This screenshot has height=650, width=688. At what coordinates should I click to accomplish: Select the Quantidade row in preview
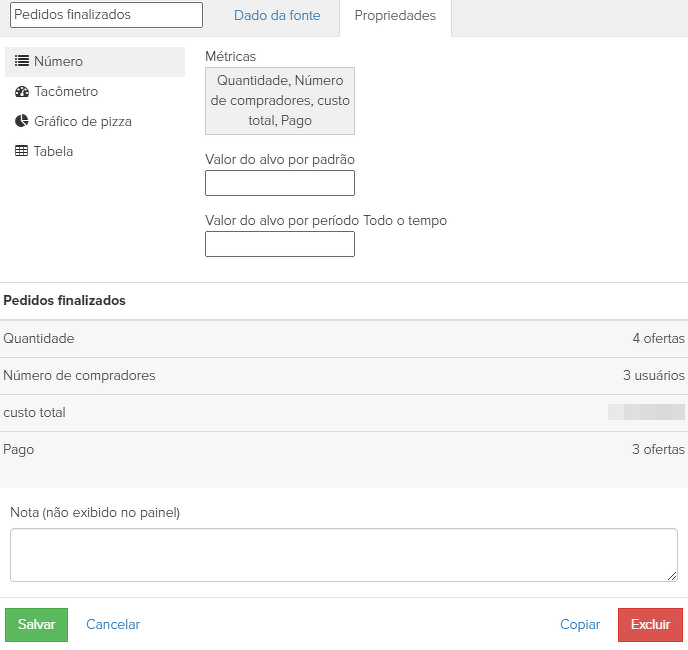[343, 339]
